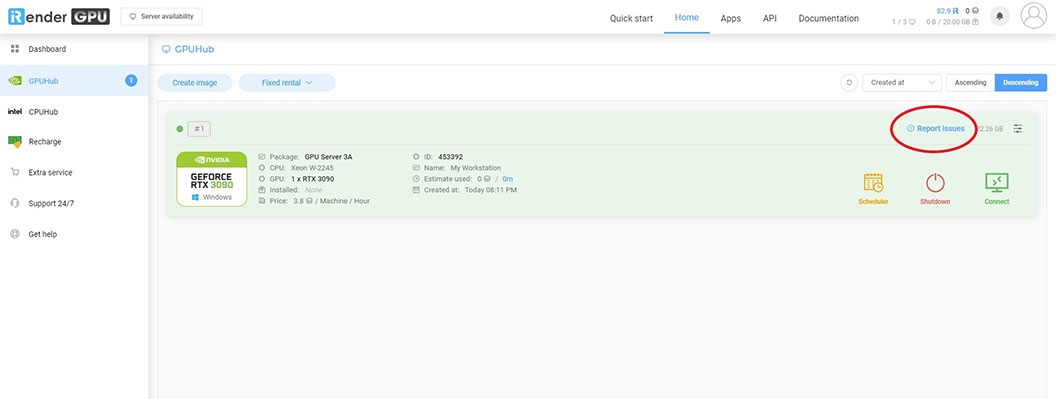Viewport: 1056px width, 399px height.
Task: Click the Installed: None value
Action: click(313, 190)
